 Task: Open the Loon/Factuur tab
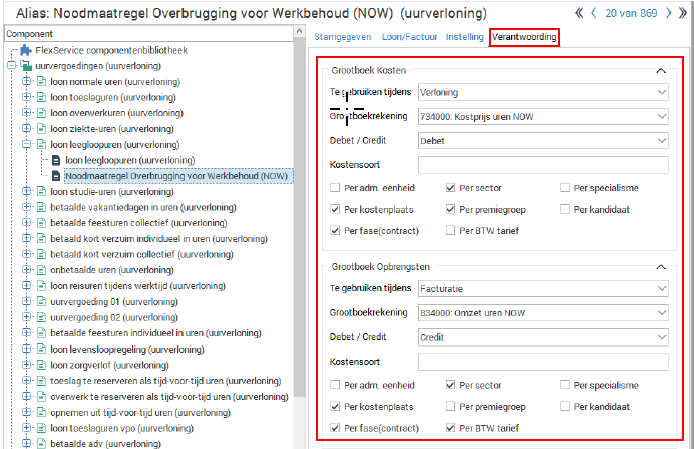(408, 37)
